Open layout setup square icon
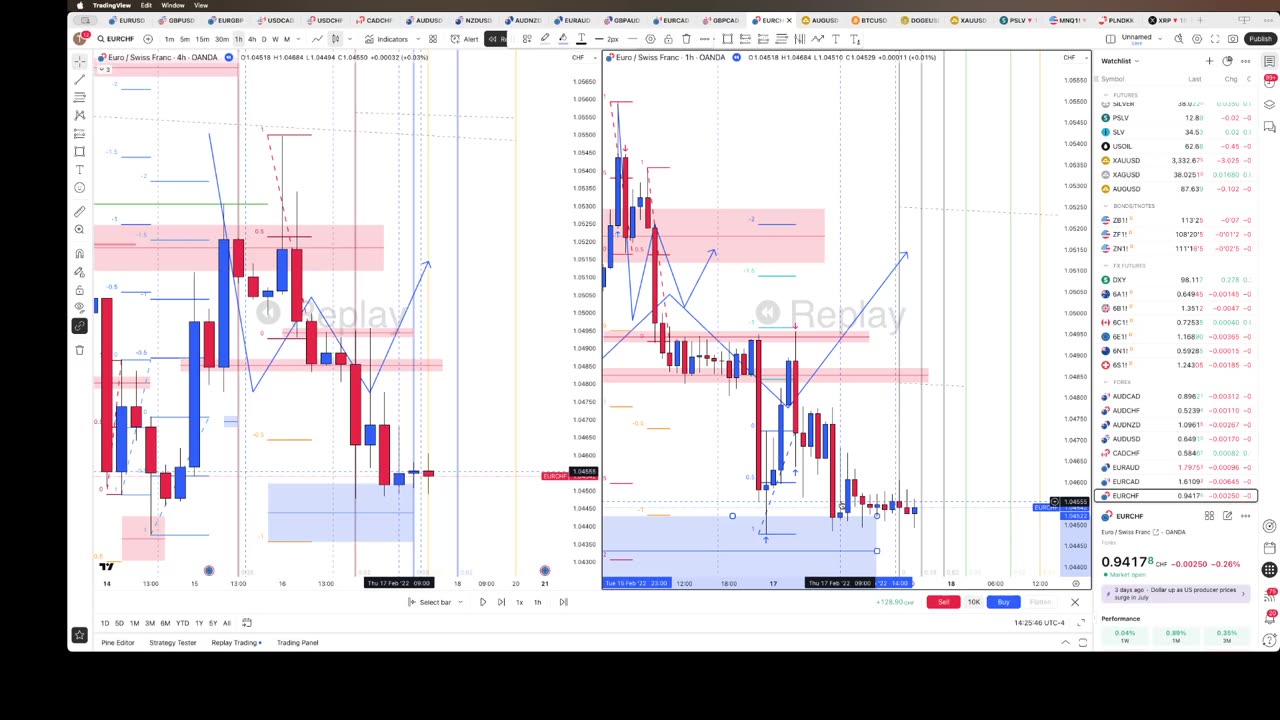The height and width of the screenshot is (720, 1280). 1110,39
